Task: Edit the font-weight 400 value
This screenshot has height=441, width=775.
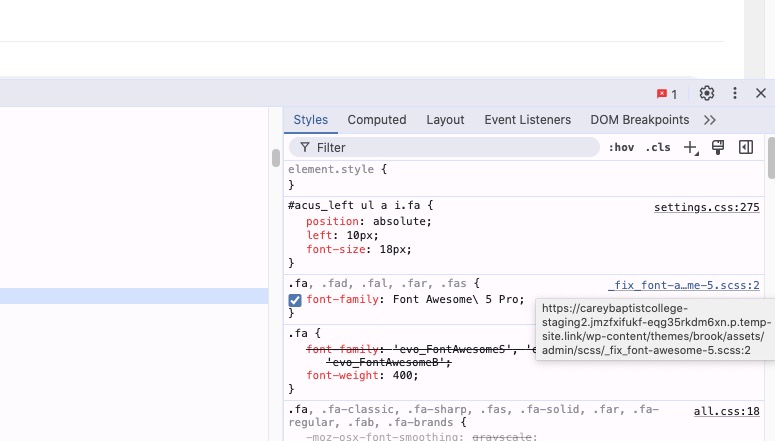Action: (402, 375)
